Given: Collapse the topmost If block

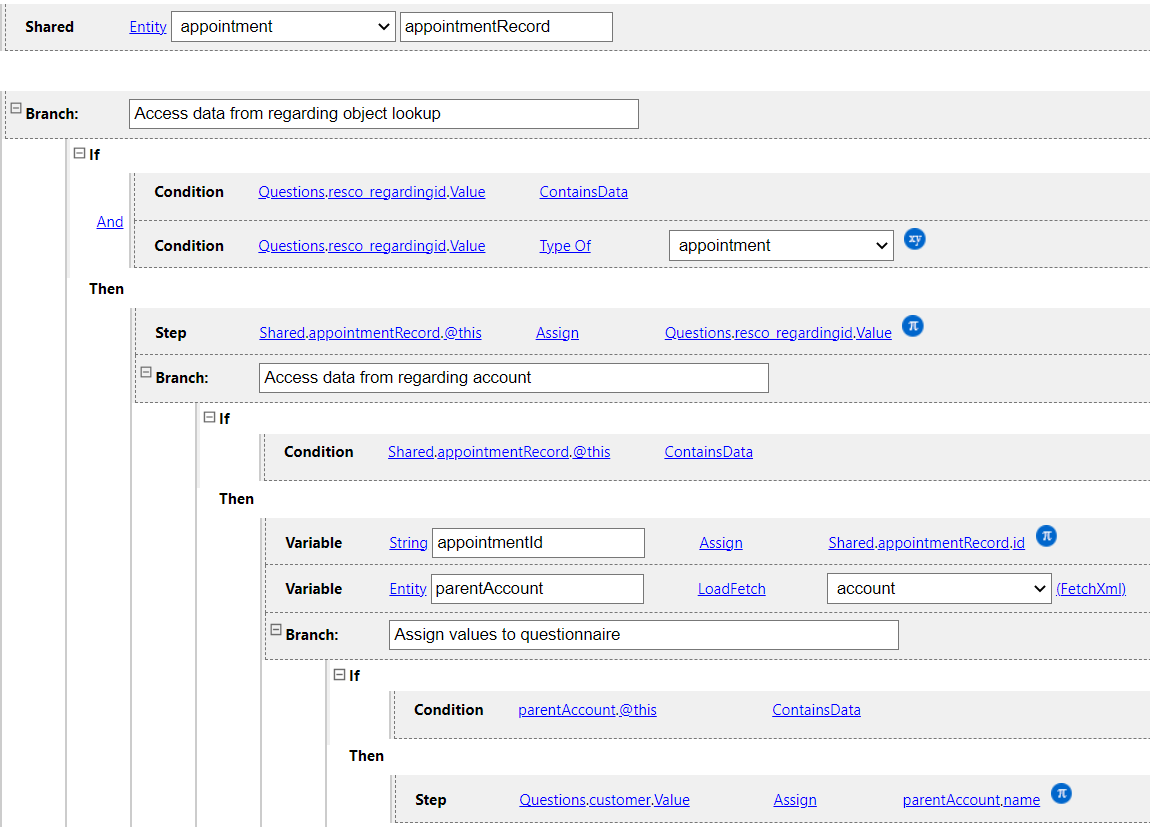Looking at the screenshot, I should [x=80, y=153].
